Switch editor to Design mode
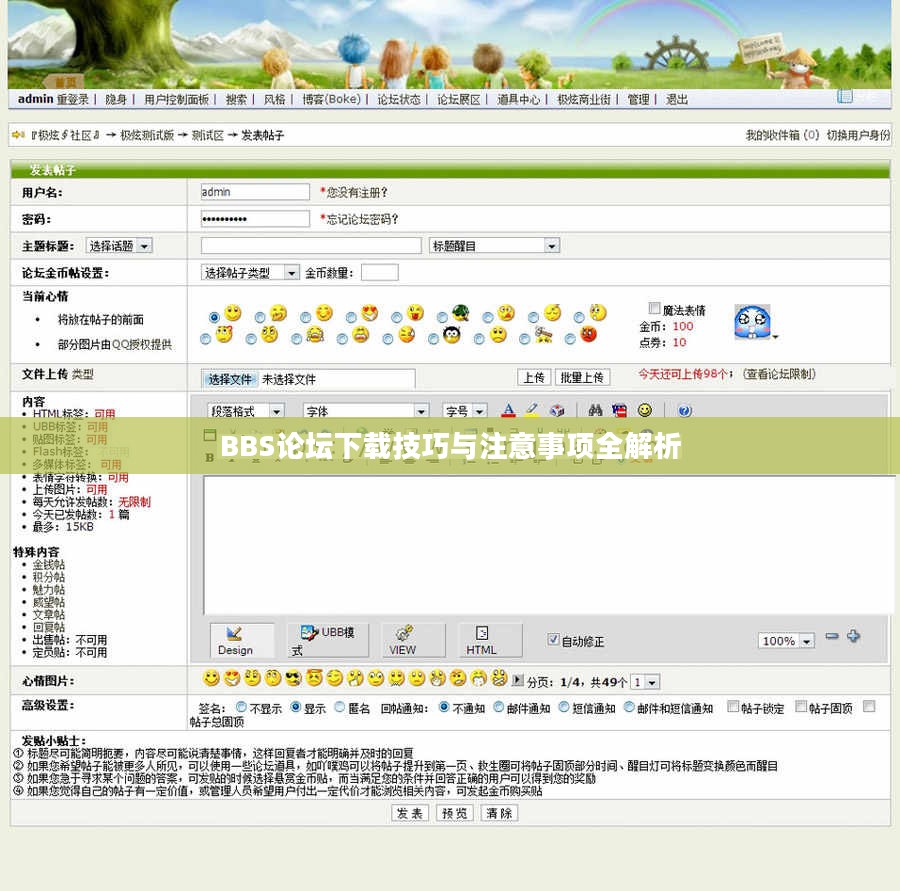This screenshot has width=900, height=891. [x=242, y=640]
